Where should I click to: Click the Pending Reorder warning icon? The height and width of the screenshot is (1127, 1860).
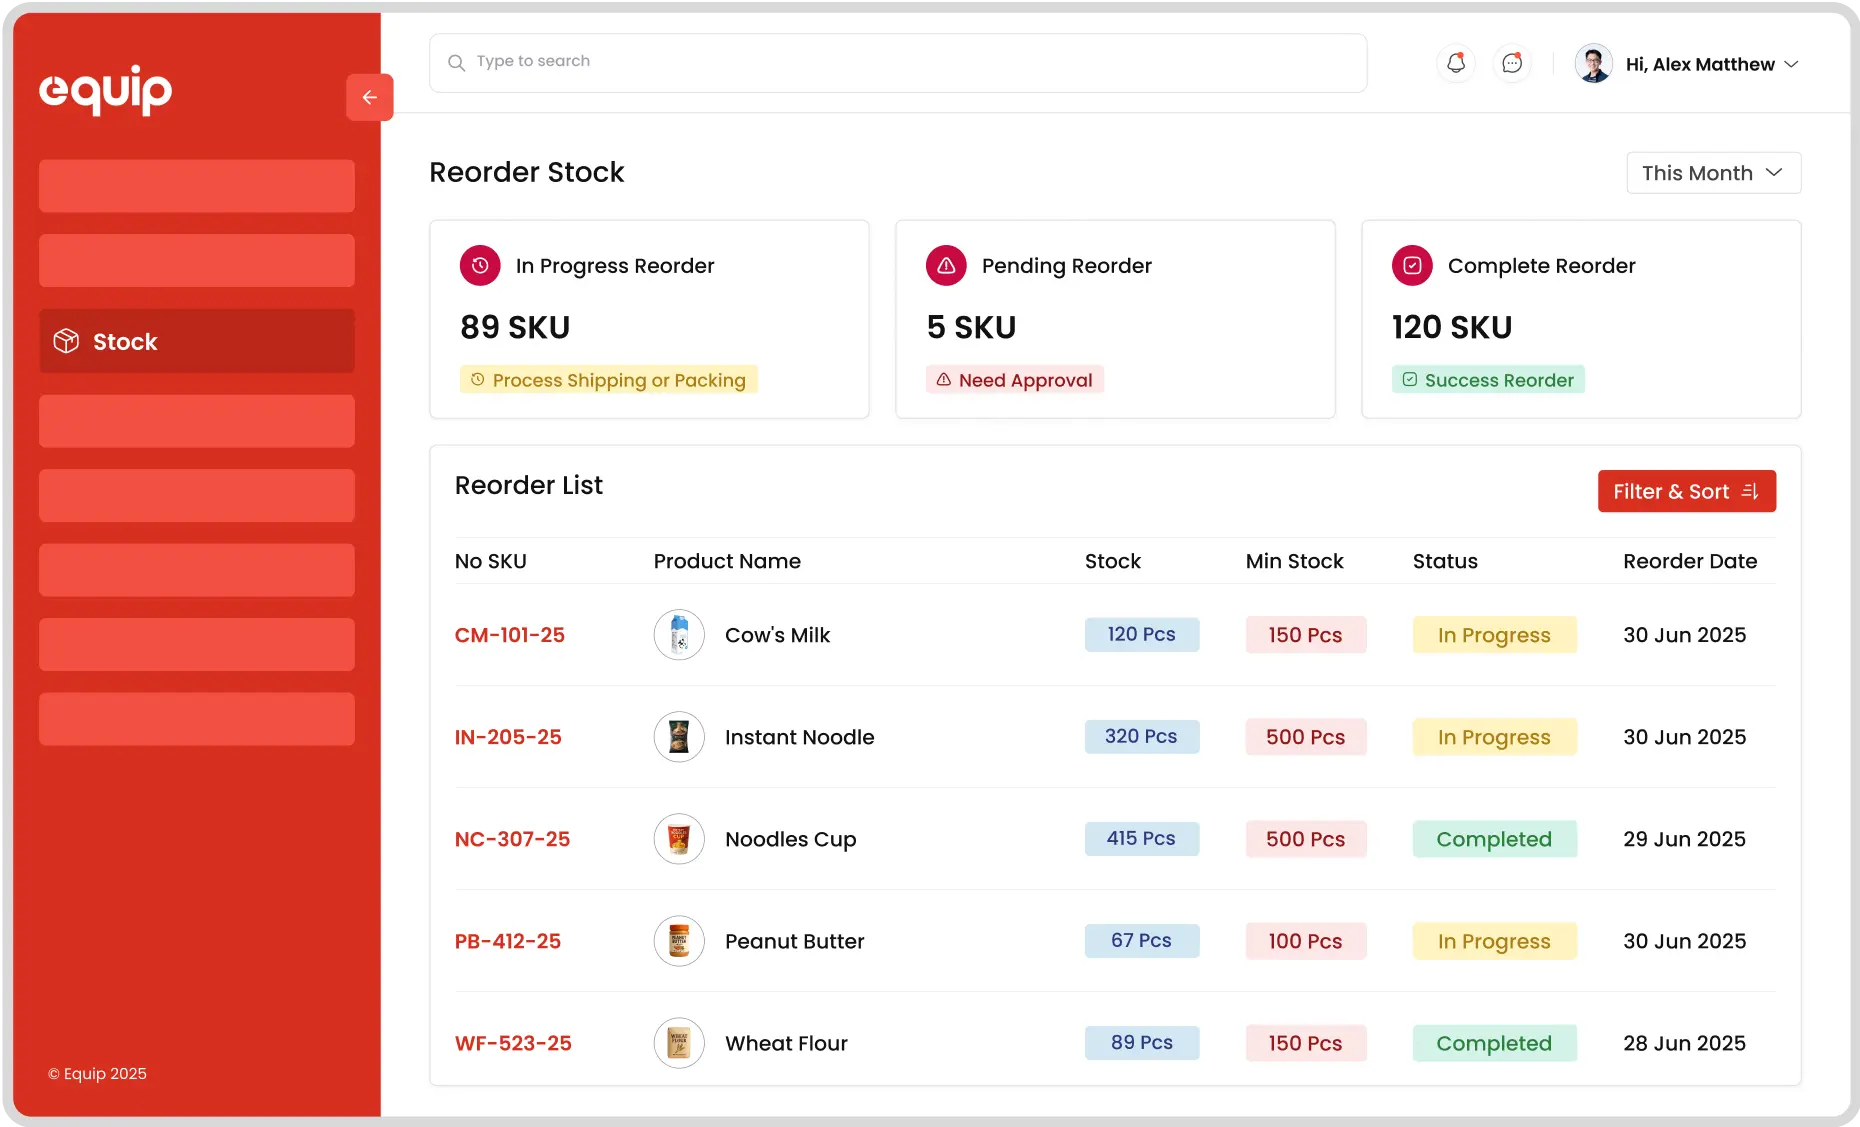pyautogui.click(x=946, y=266)
